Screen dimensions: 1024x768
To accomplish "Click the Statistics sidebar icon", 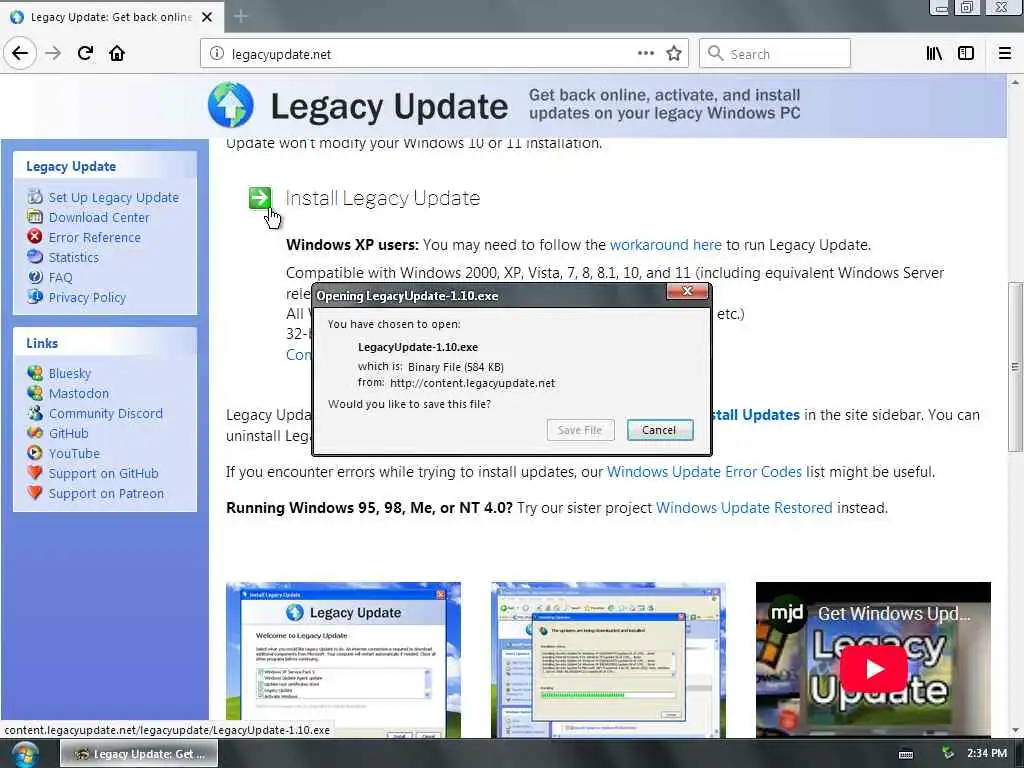I will point(35,257).
